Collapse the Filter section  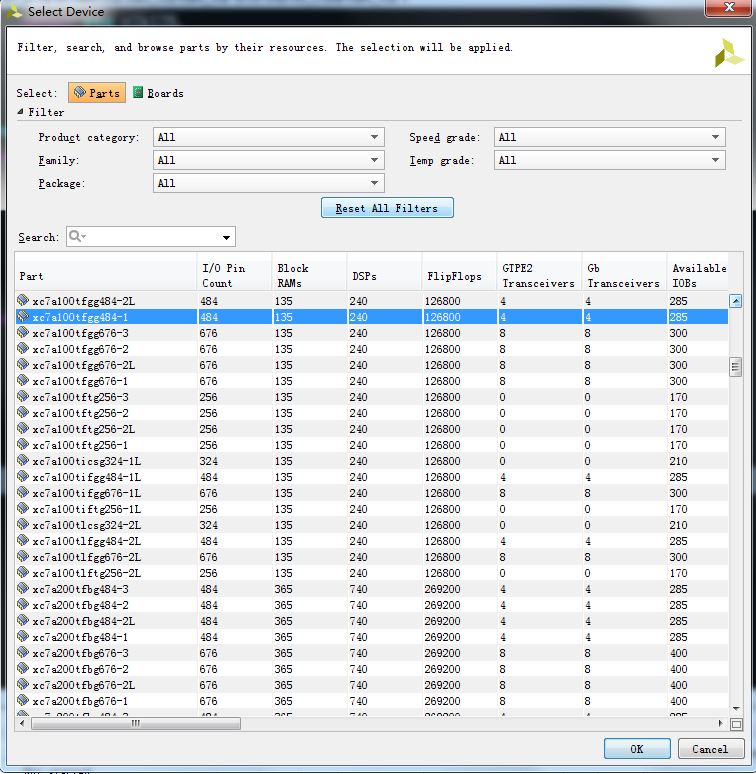pos(22,112)
